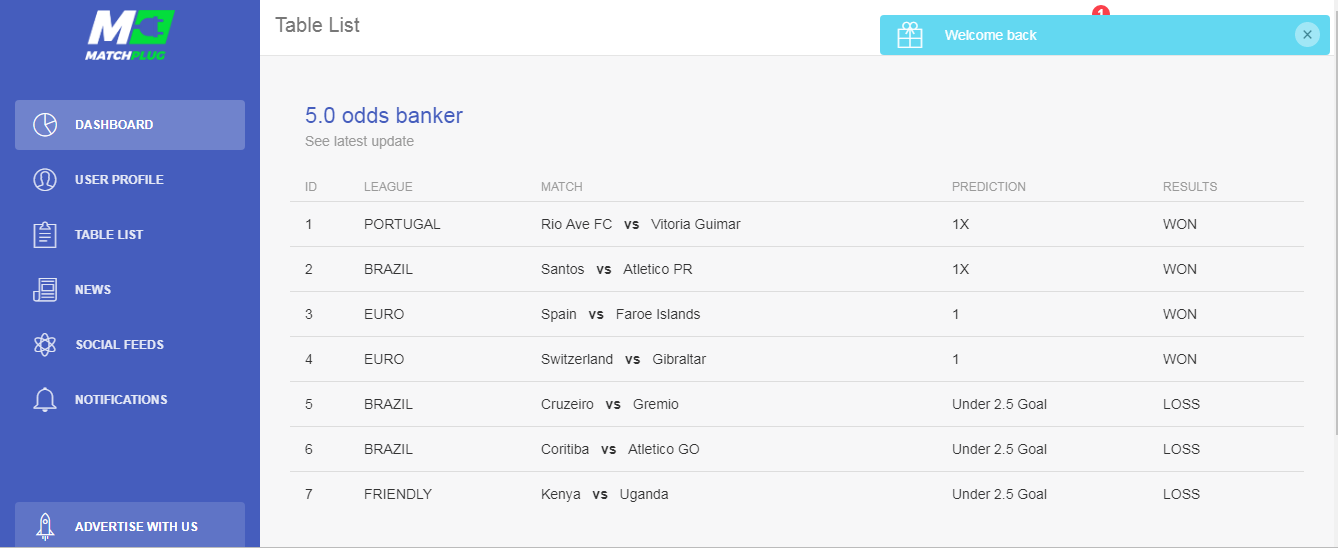The width and height of the screenshot is (1338, 548).
Task: Dismiss the Welcome back notification
Action: coord(1307,35)
